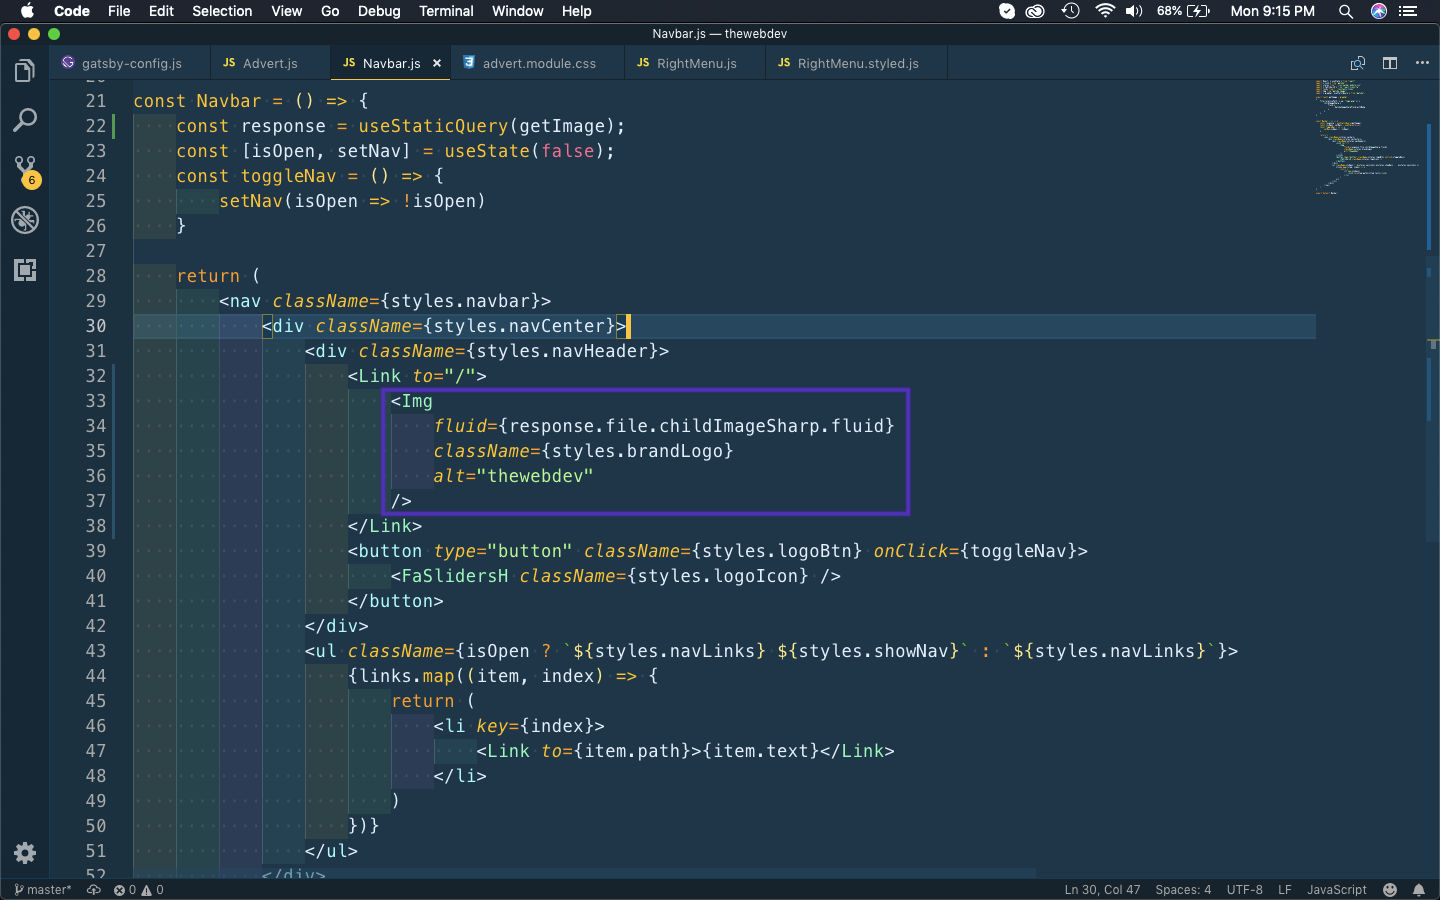This screenshot has height=900, width=1440.
Task: Open the volume control in the menu bar
Action: [x=1134, y=11]
